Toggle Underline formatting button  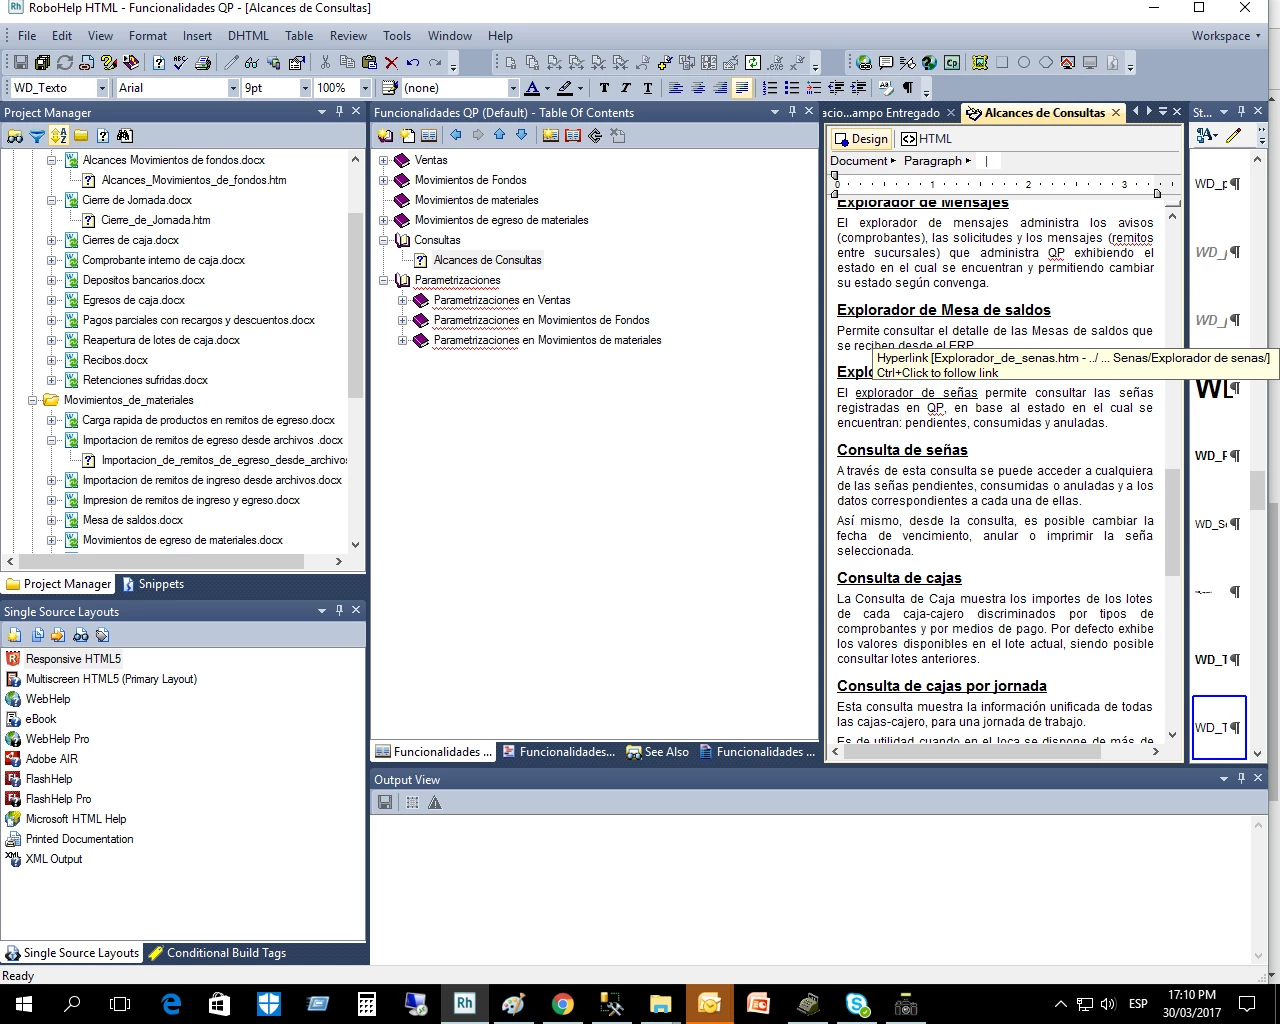pyautogui.click(x=648, y=88)
